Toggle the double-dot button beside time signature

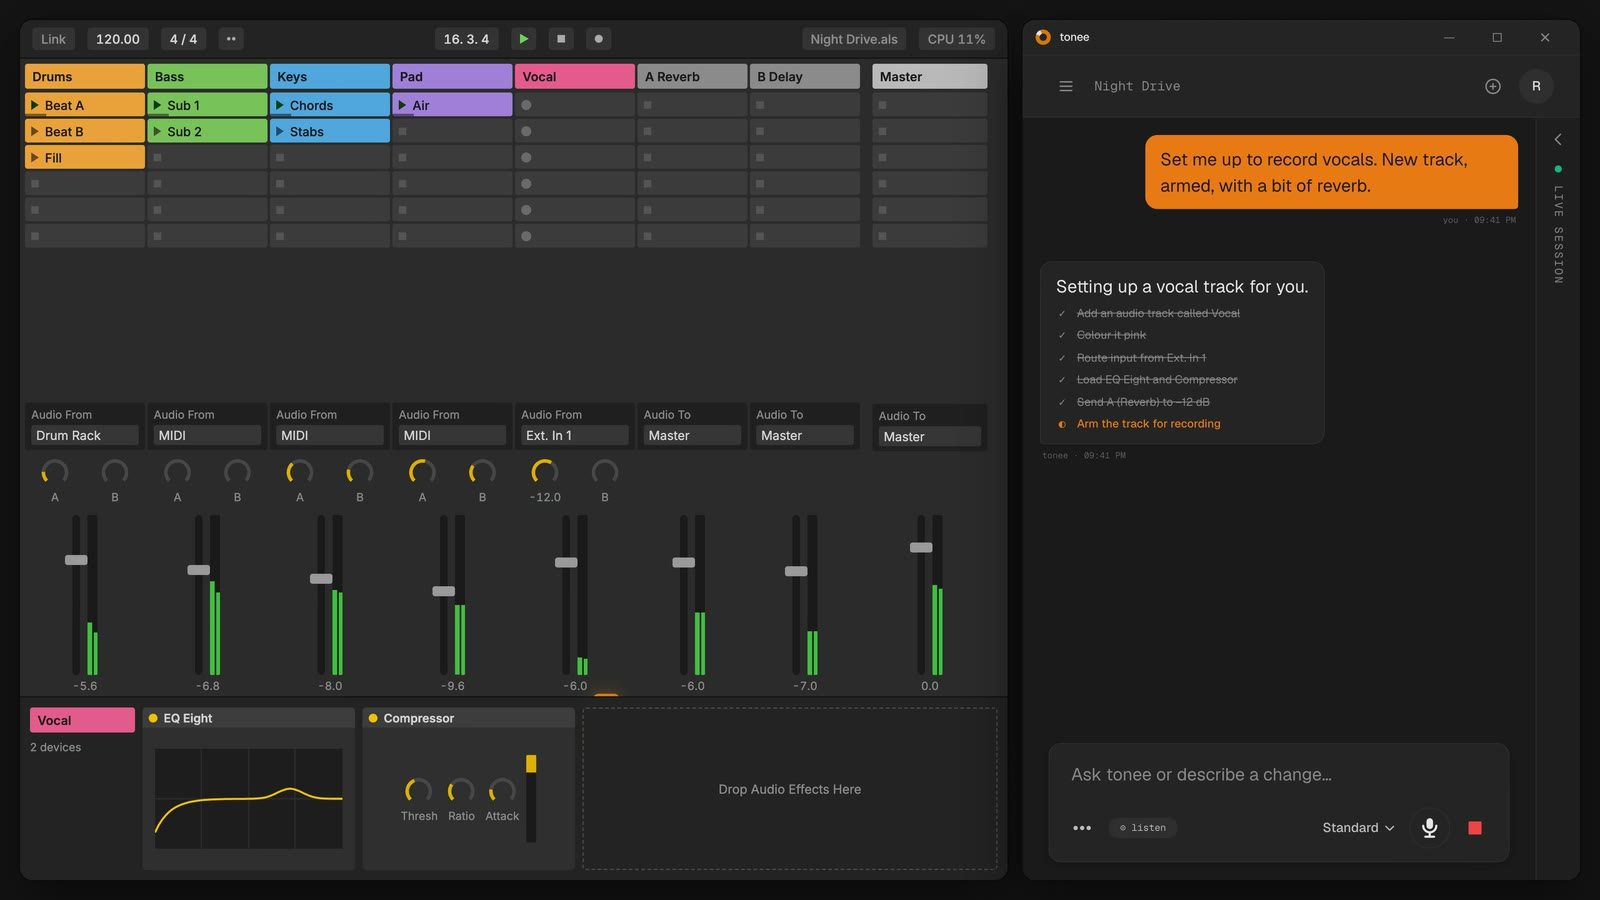231,39
